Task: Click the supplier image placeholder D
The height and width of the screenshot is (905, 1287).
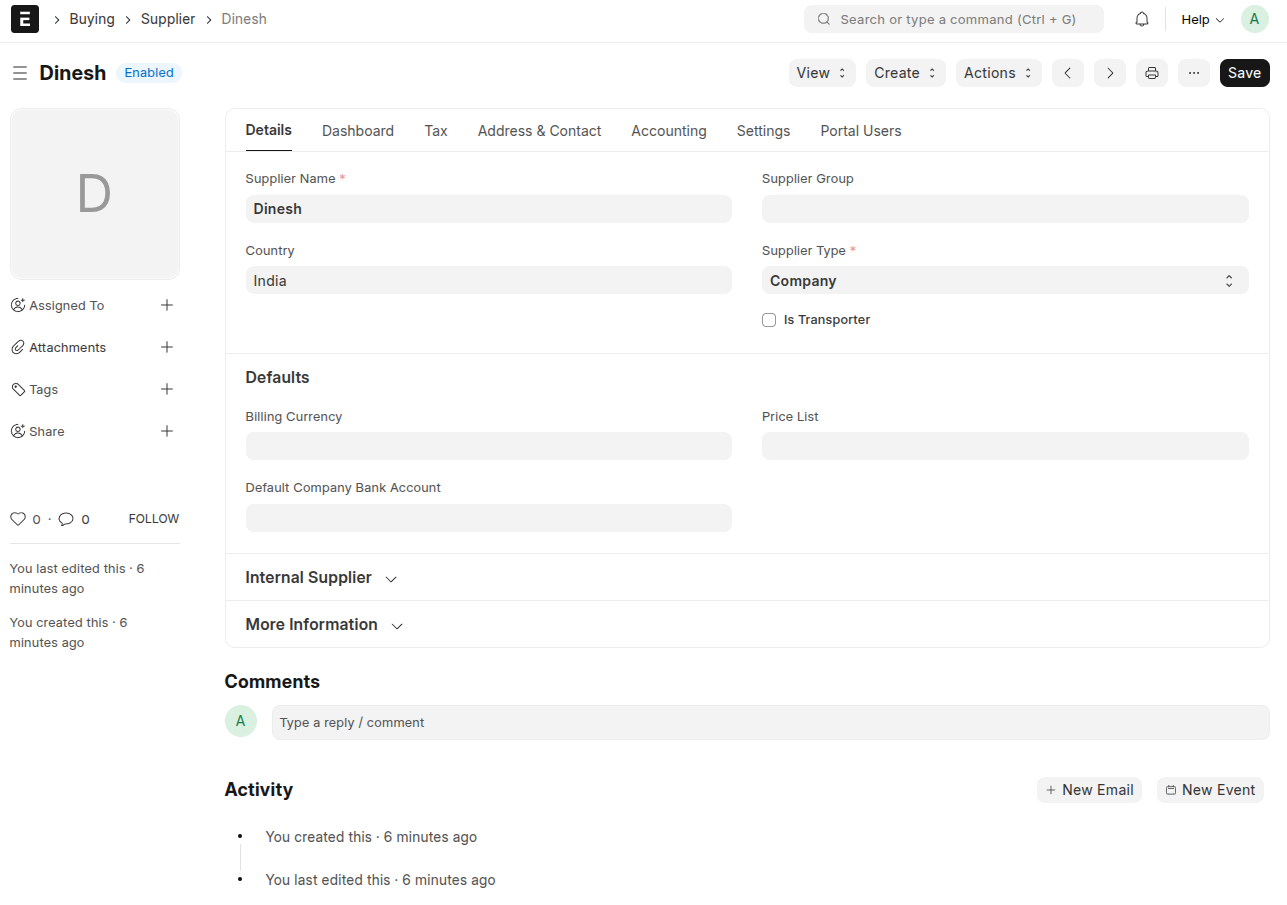Action: (x=95, y=194)
